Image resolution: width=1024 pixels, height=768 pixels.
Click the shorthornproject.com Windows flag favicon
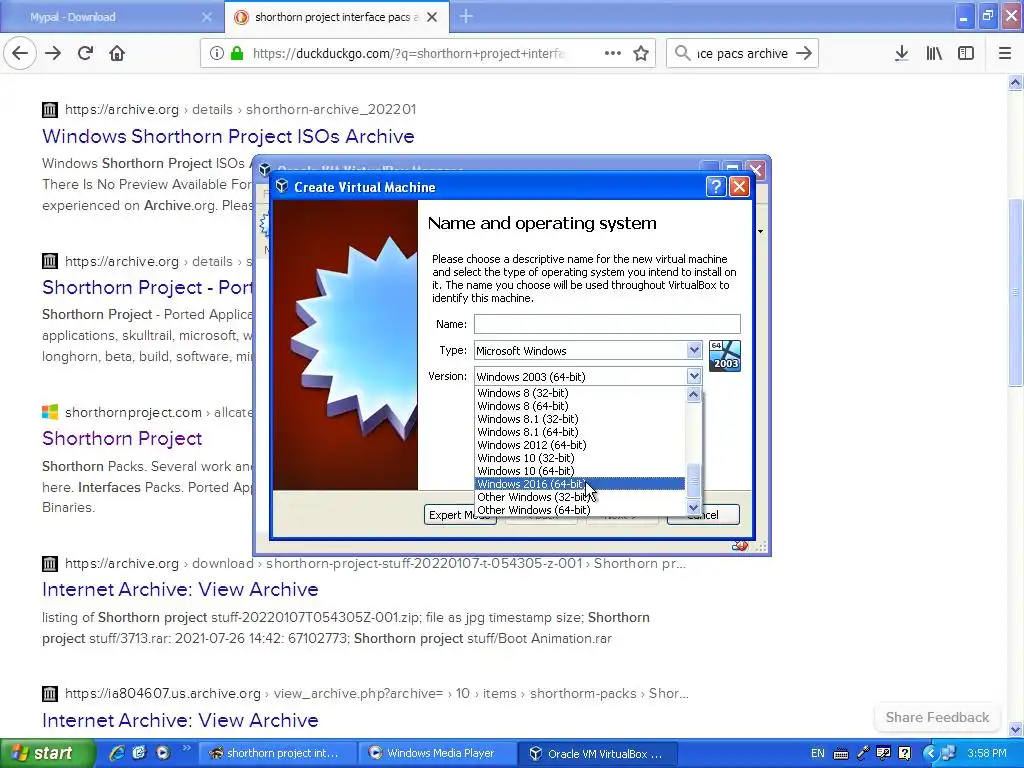tap(50, 412)
